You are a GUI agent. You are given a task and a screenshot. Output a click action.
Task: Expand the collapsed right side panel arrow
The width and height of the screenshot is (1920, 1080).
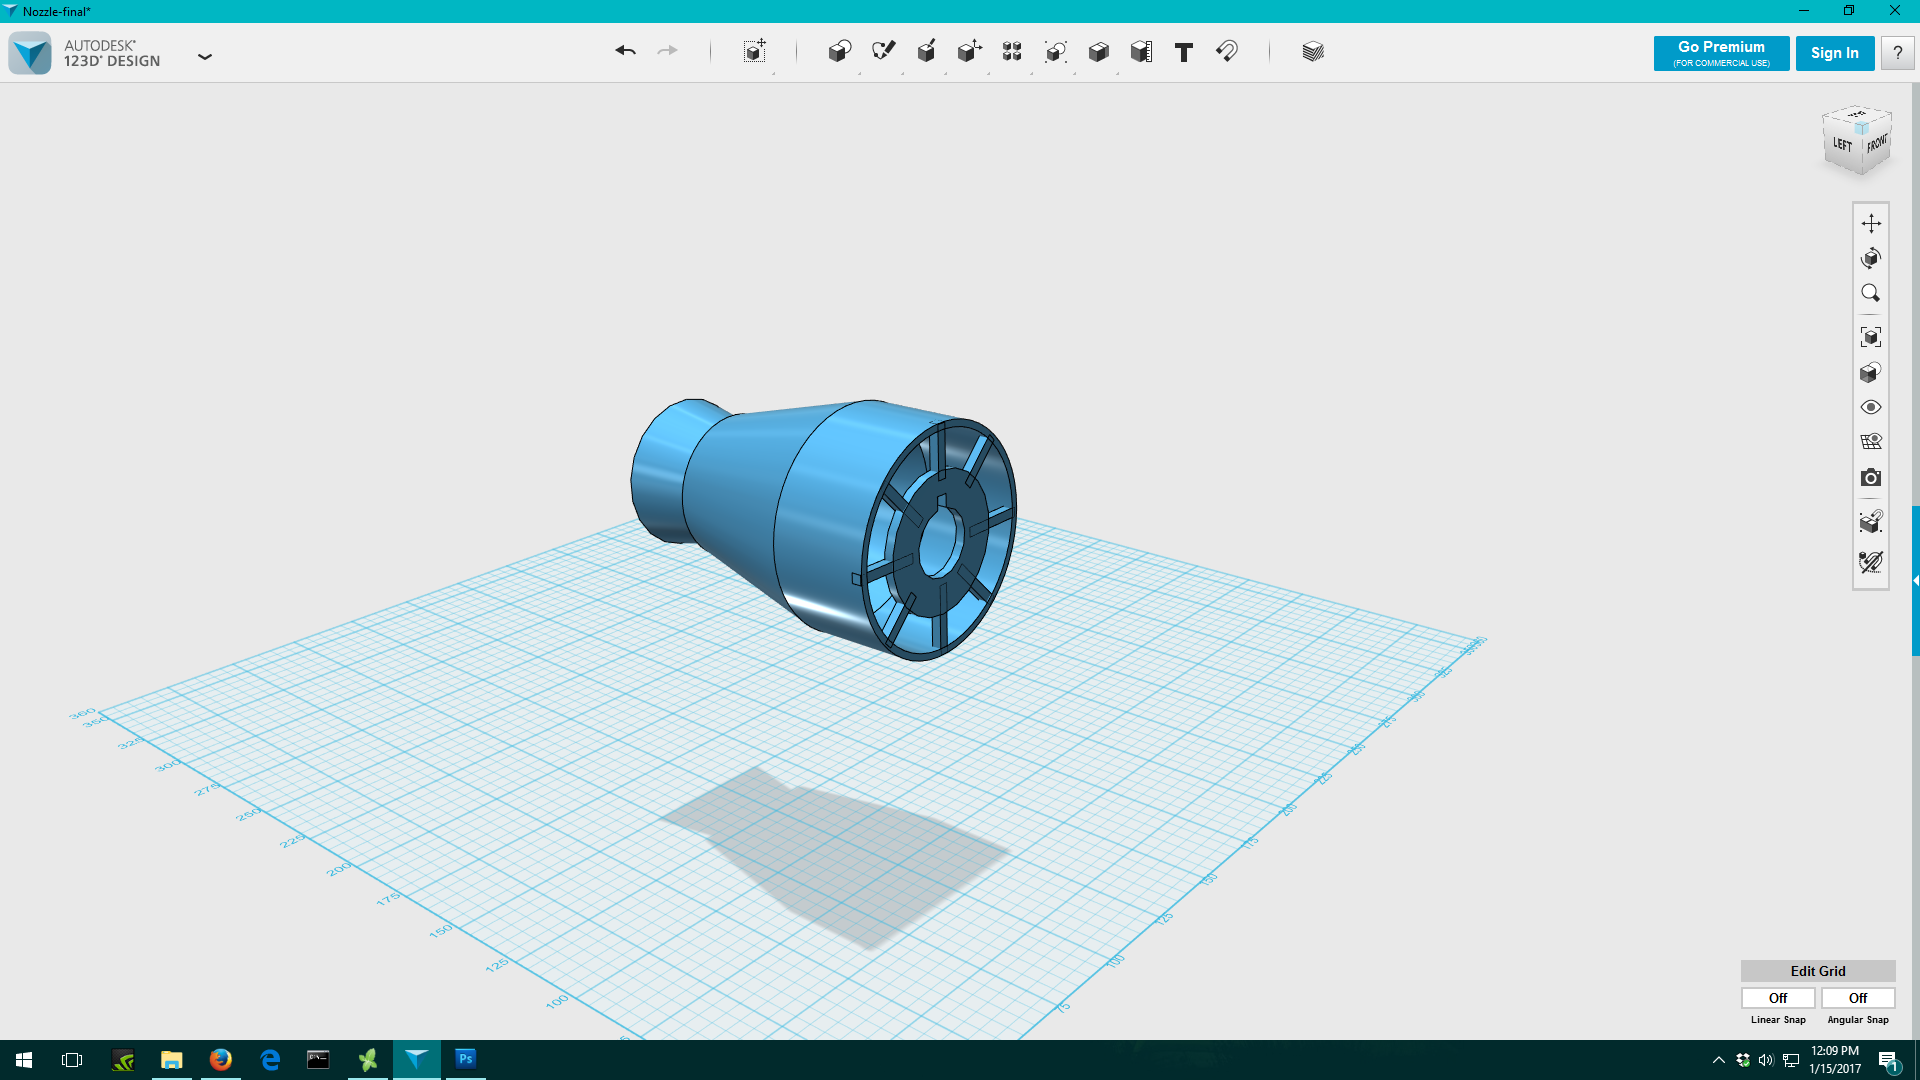(x=1915, y=580)
